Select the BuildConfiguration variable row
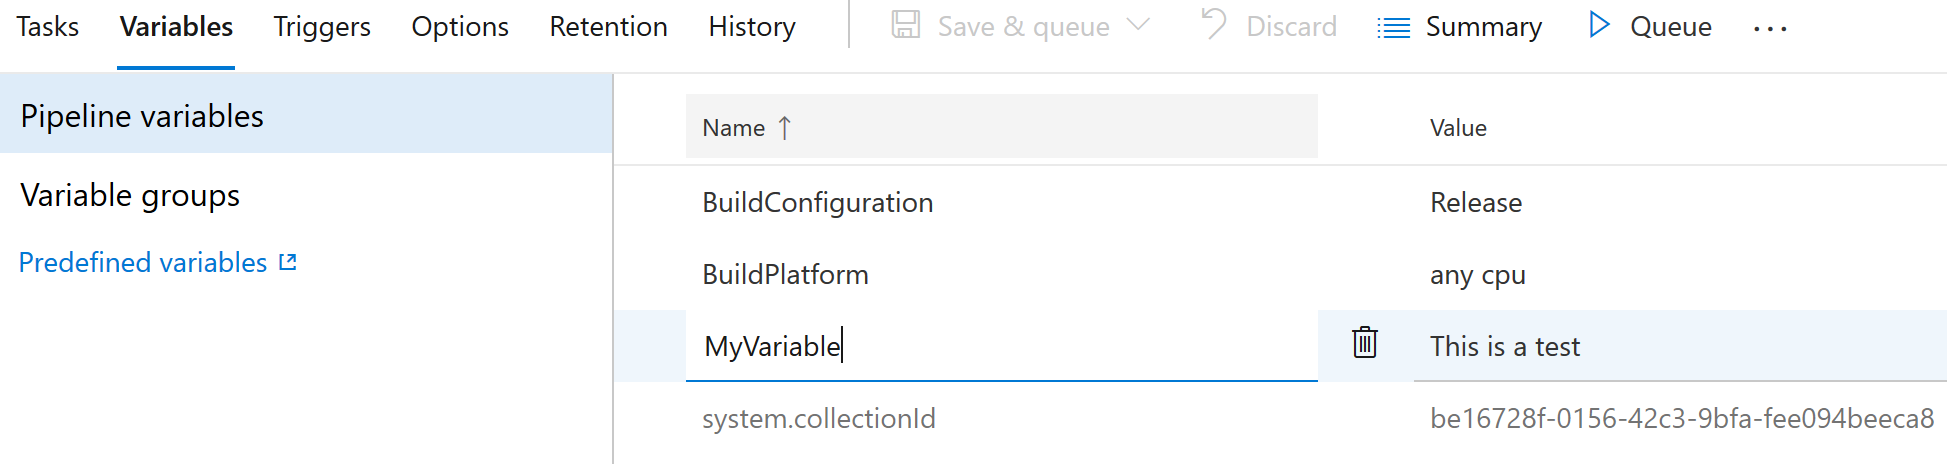 1280,202
